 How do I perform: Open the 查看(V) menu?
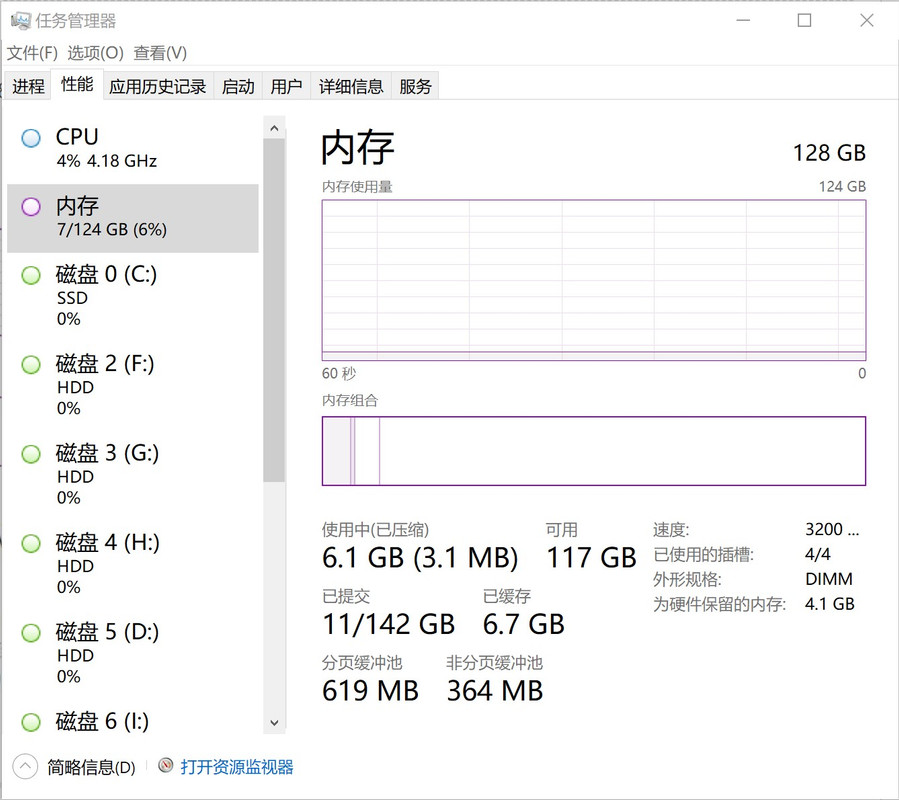pyautogui.click(x=160, y=53)
